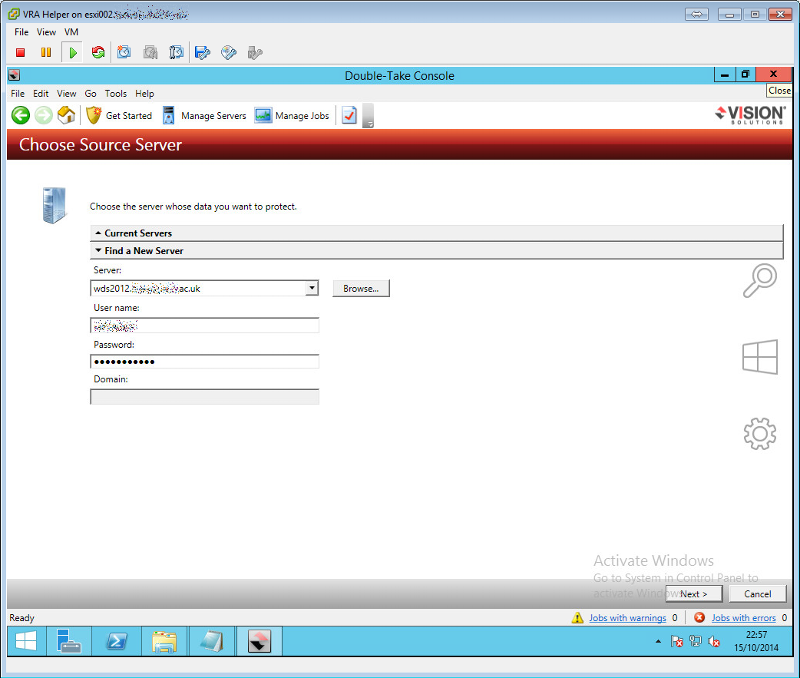Open the Jobs with errors link

click(743, 618)
